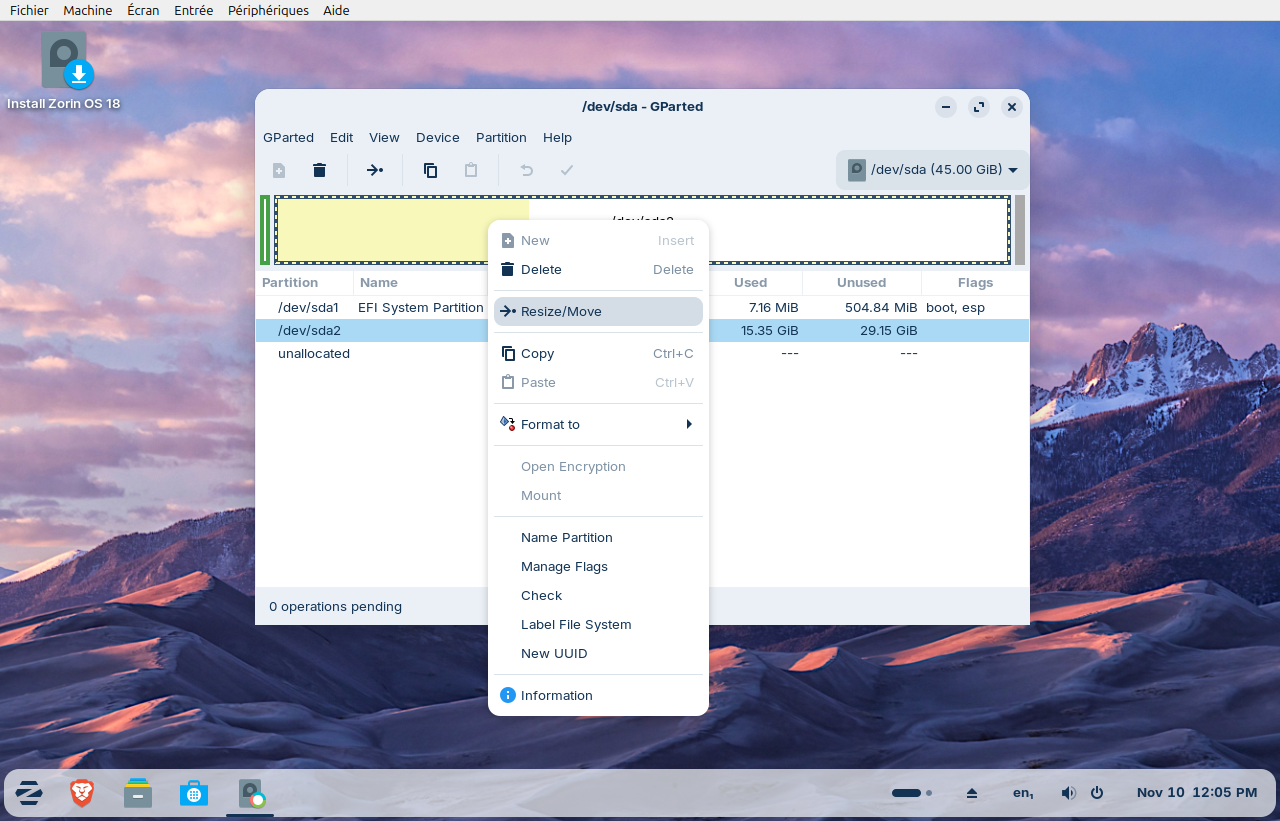Select the unallocated row in partition list

pos(642,353)
